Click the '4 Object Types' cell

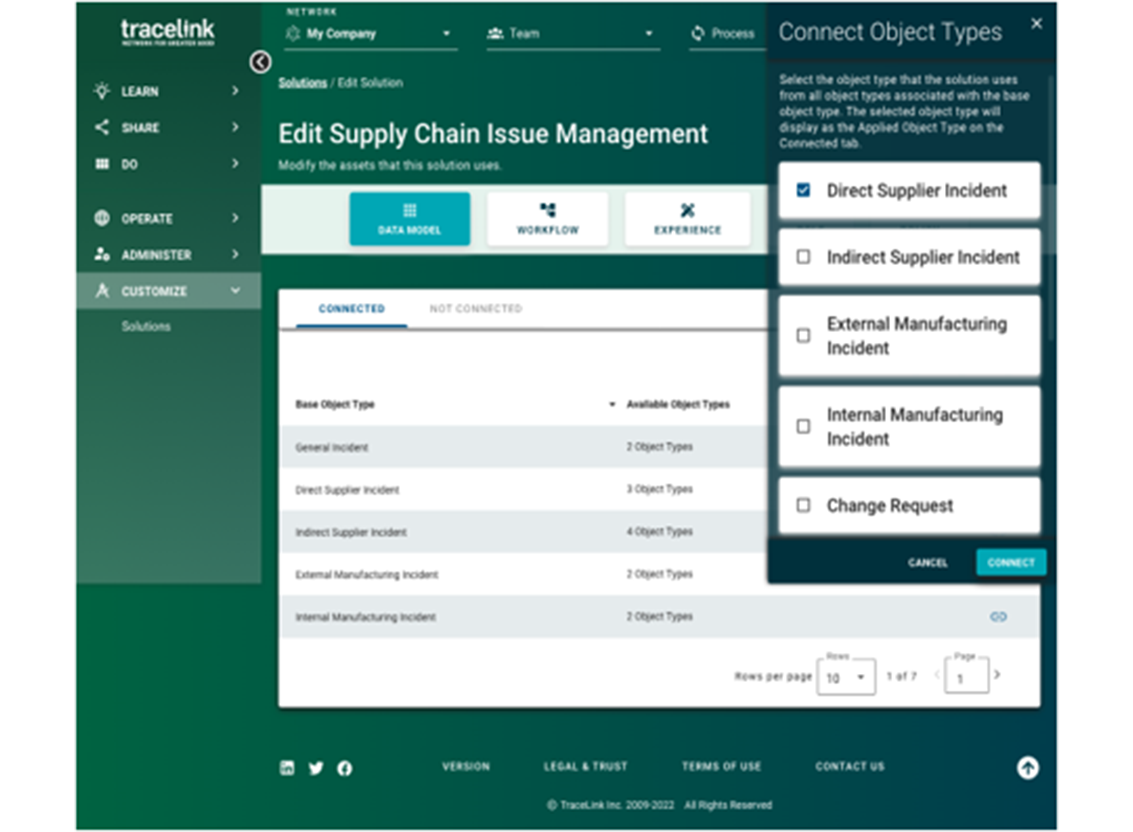[x=660, y=531]
